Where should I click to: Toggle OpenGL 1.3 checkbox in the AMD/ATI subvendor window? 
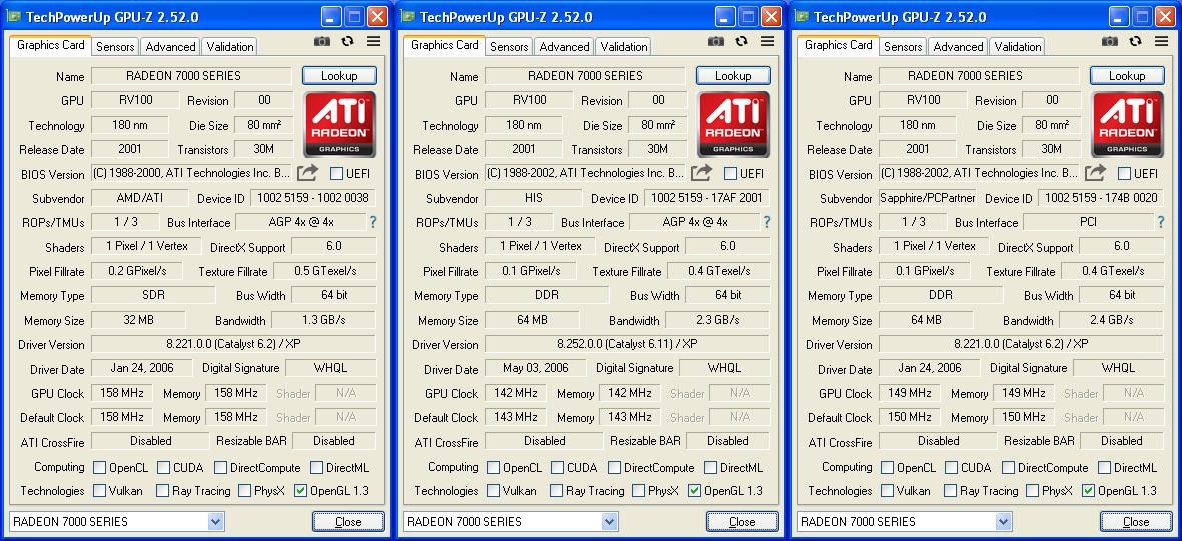pos(300,491)
